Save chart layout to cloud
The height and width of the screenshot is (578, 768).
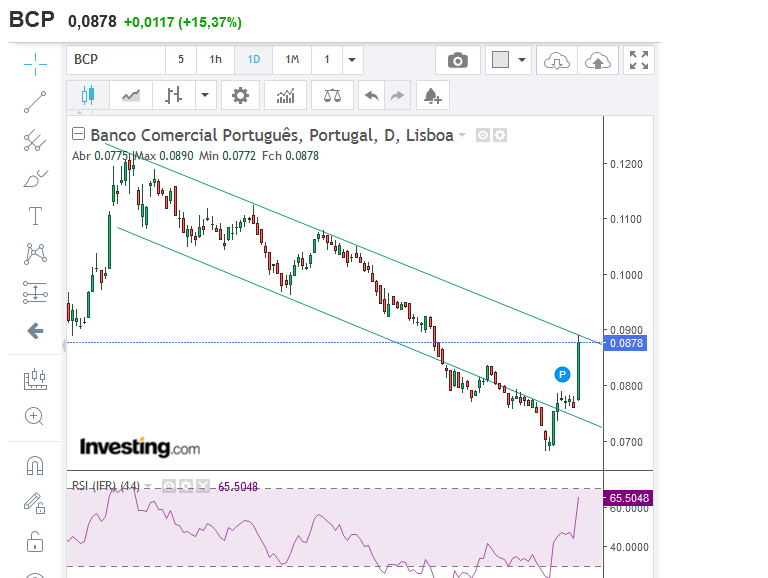pos(598,60)
